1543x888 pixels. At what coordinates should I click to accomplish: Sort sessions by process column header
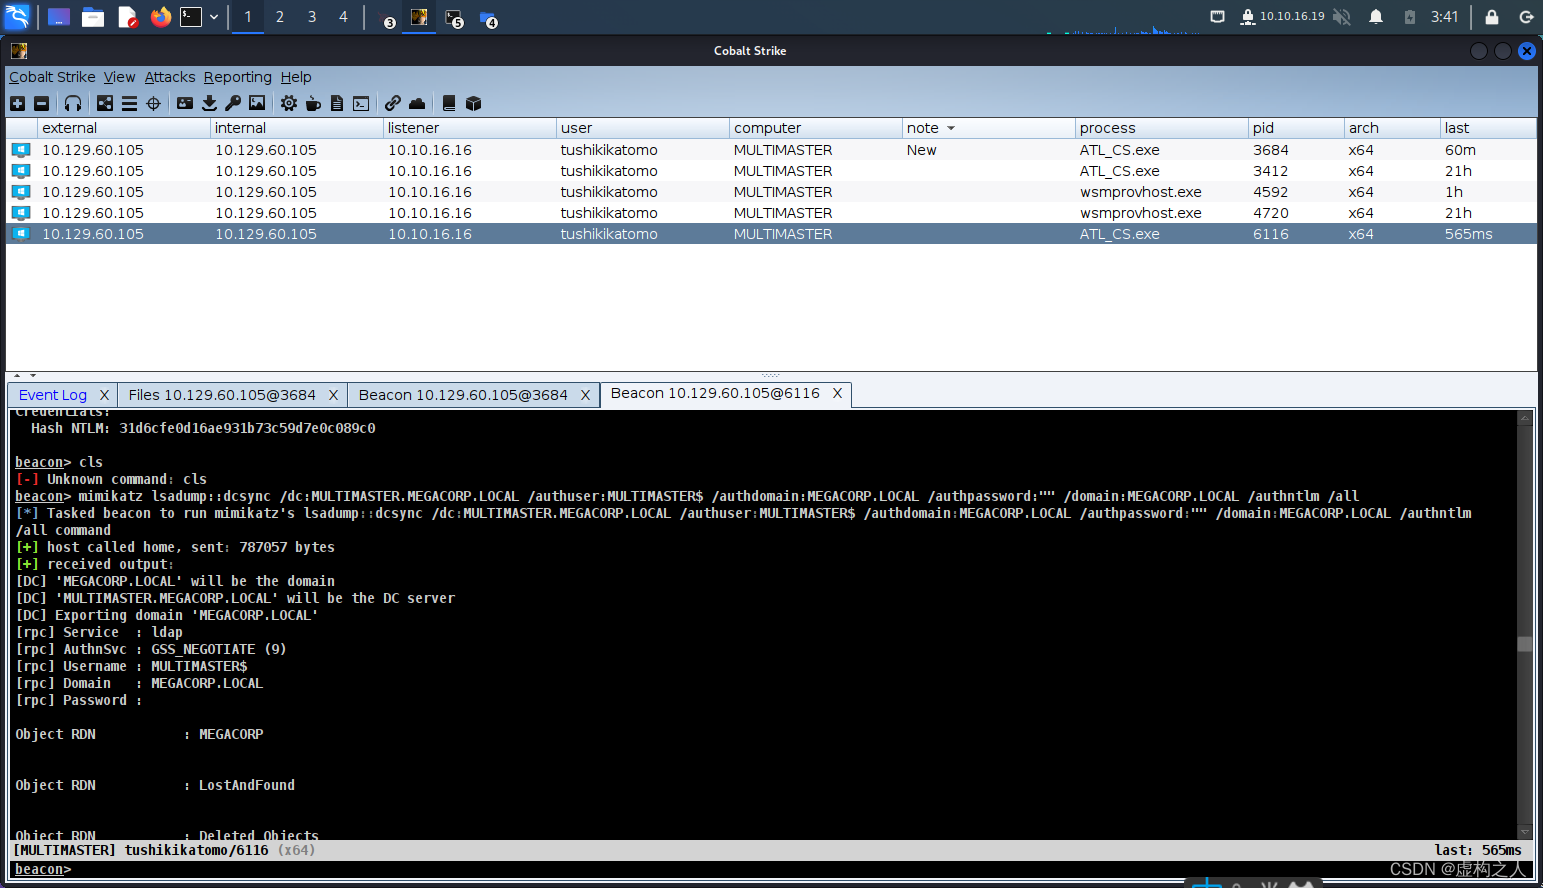pyautogui.click(x=1161, y=128)
